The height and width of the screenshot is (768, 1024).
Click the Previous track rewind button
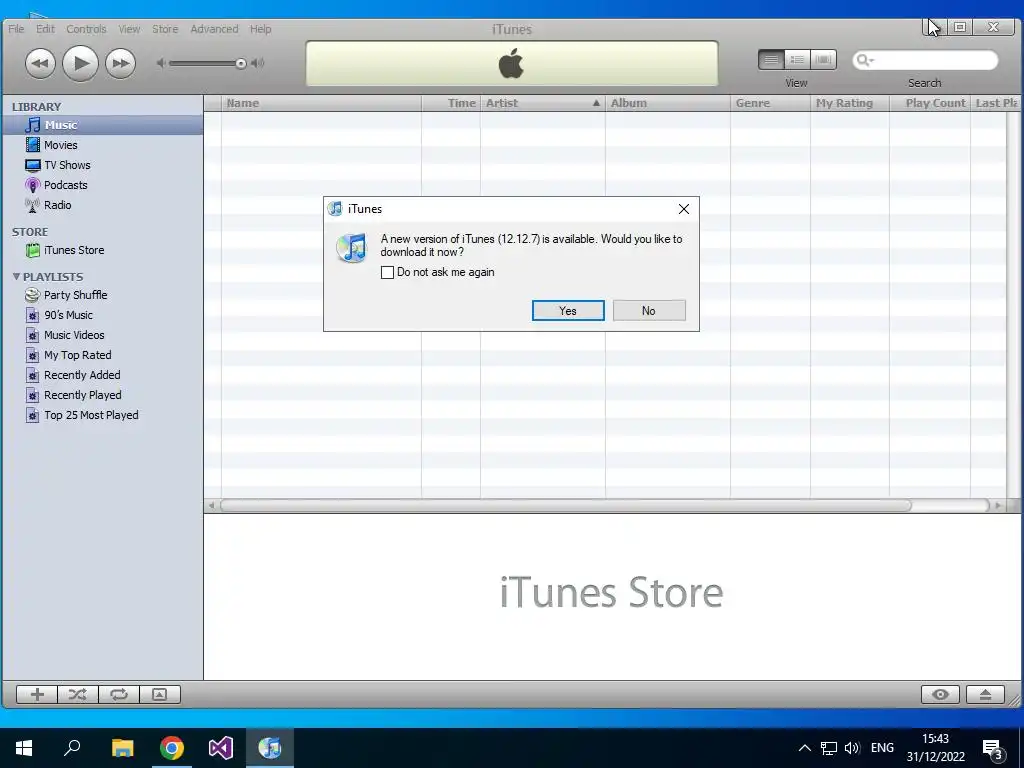[40, 63]
